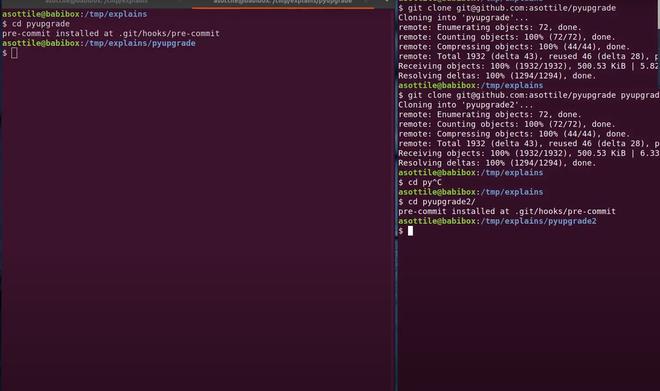
Task: Click the last 'Resolving deltas: 100%' line
Action: point(497,163)
